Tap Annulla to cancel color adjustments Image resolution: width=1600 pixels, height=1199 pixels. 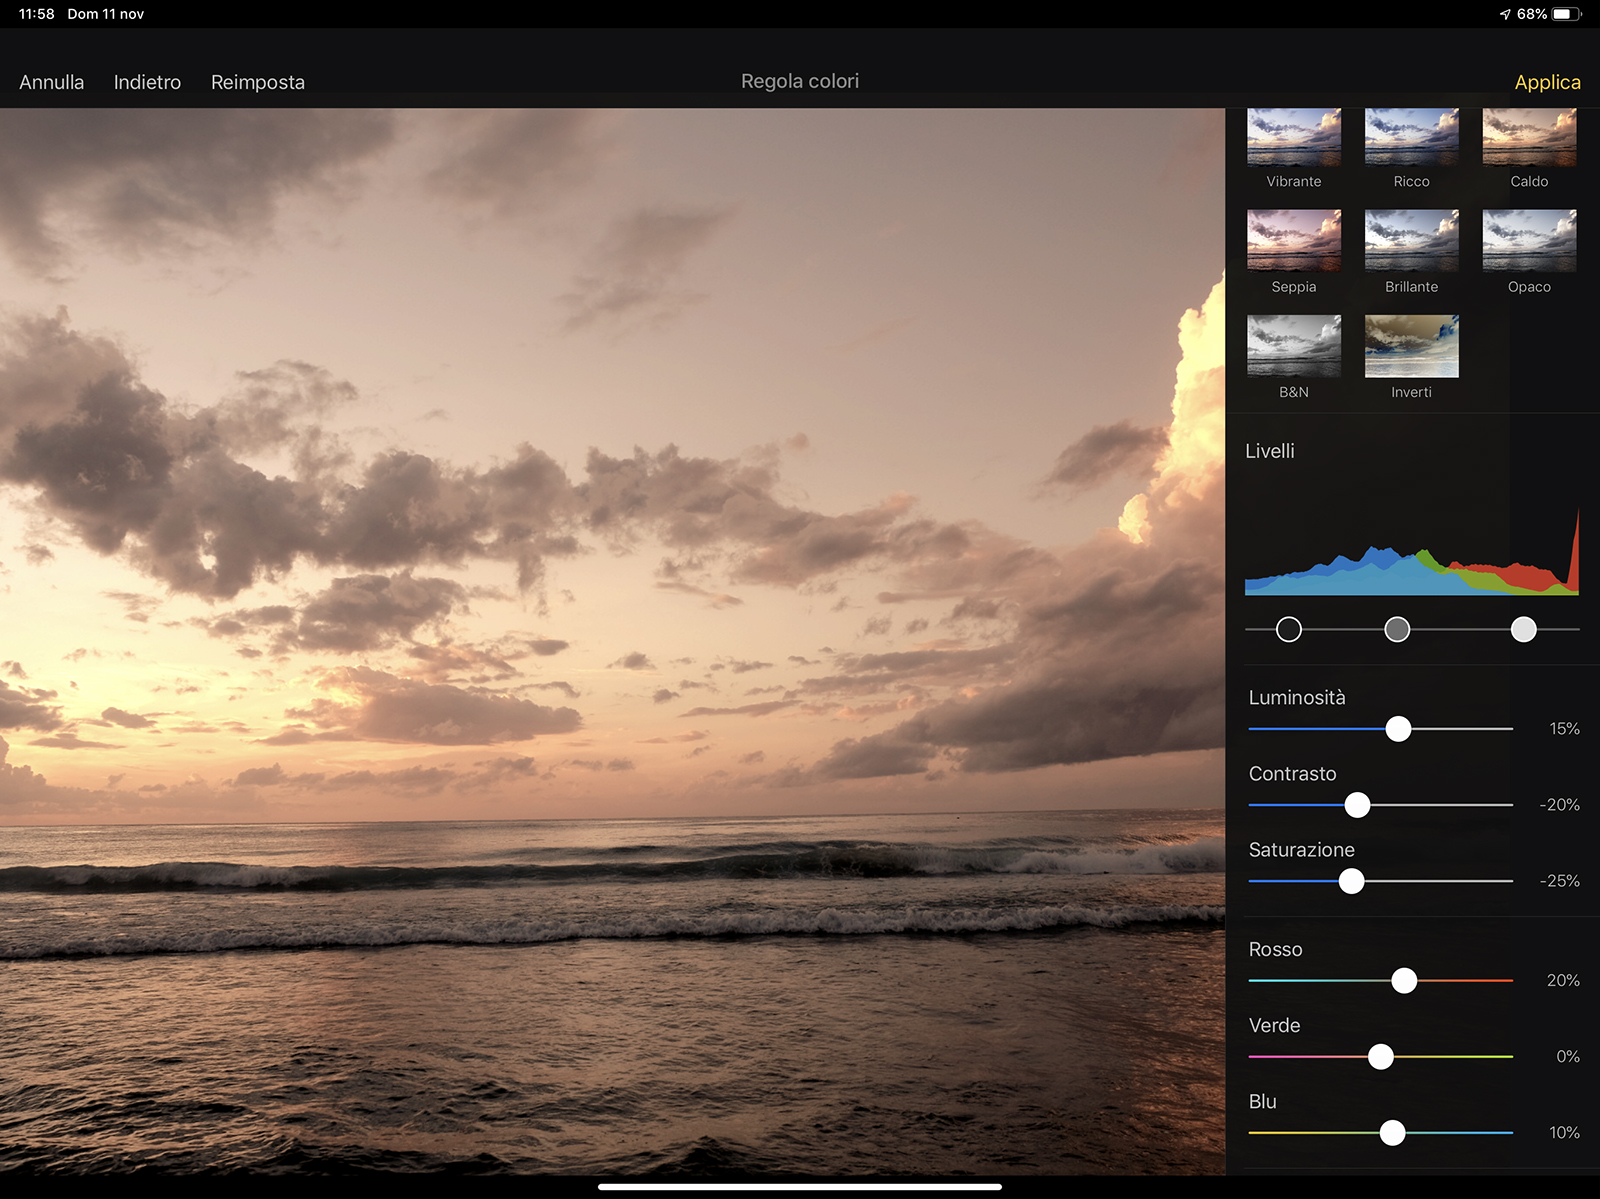(x=51, y=82)
